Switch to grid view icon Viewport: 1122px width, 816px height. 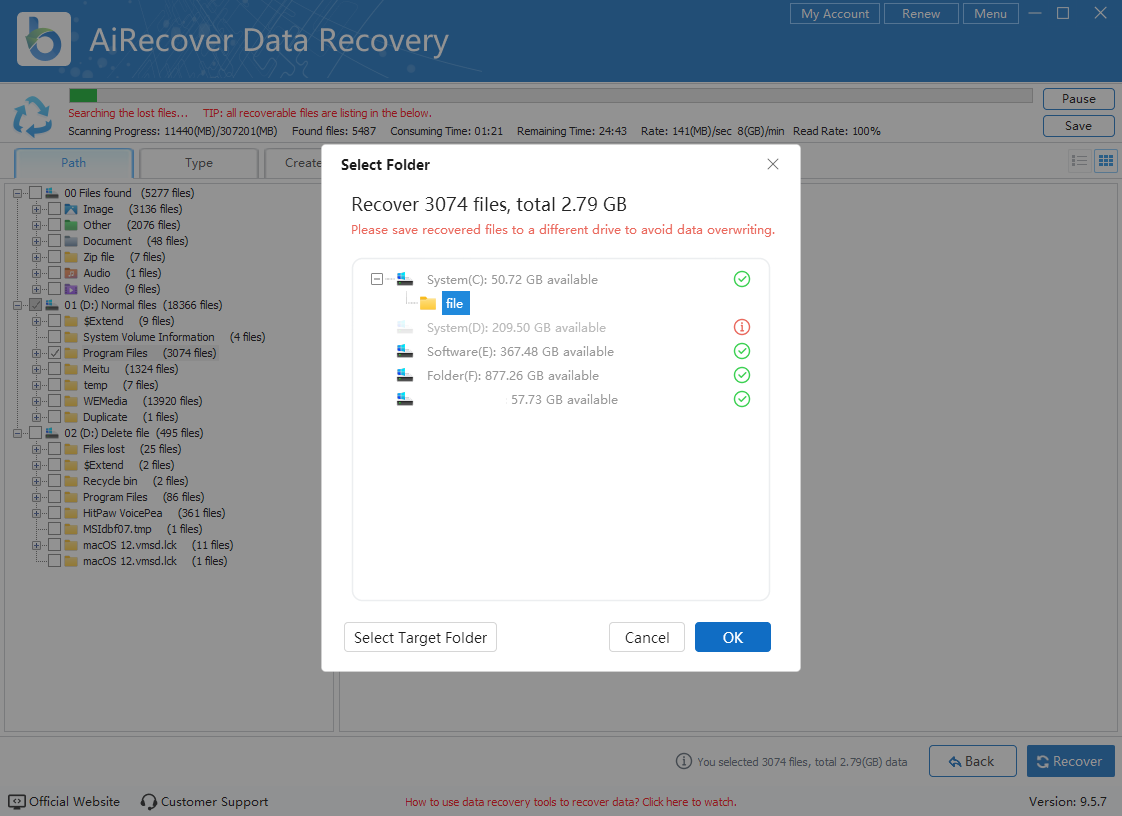(1105, 161)
